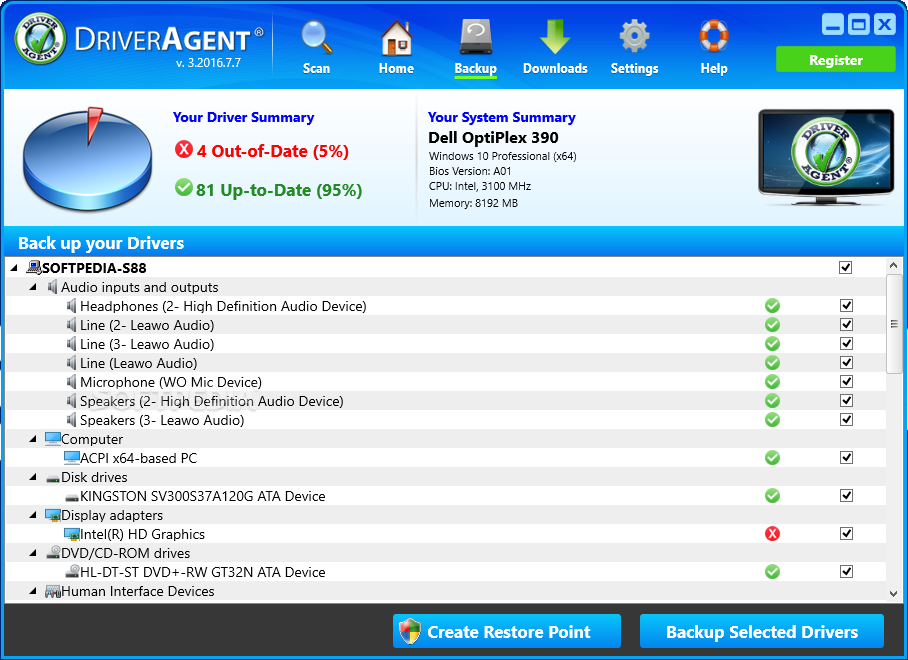Viewport: 908px width, 660px height.
Task: Click the Intel HD Graphics red status icon
Action: pos(772,534)
